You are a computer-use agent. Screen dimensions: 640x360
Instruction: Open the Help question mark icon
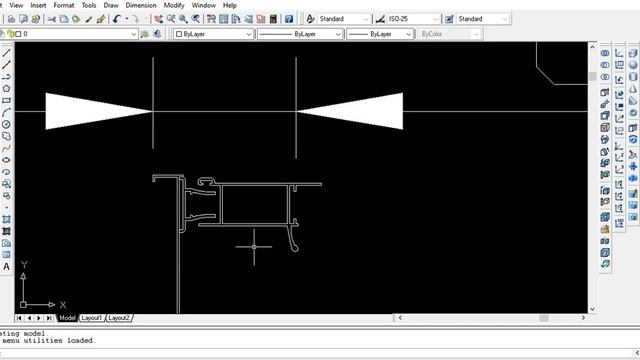tap(289, 19)
